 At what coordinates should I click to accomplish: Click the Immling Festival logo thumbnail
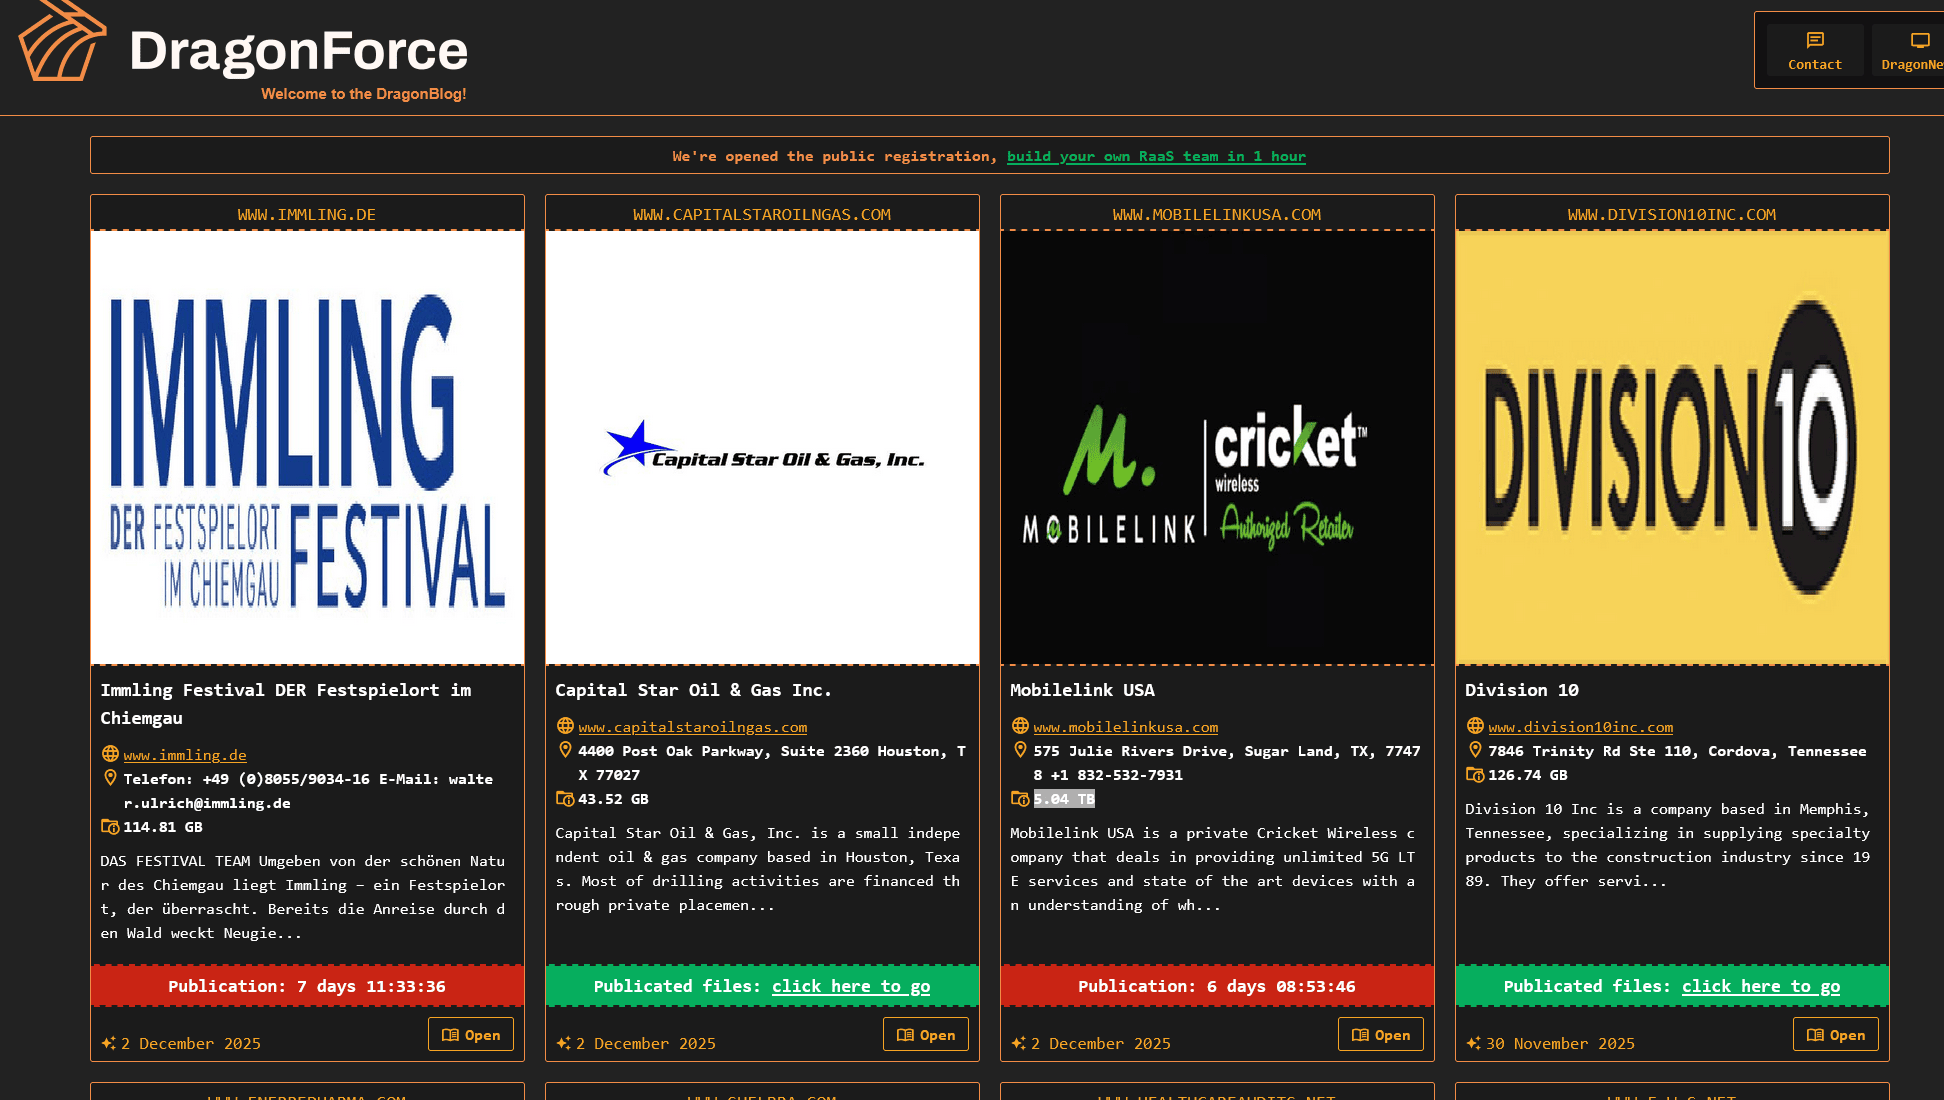[x=307, y=448]
